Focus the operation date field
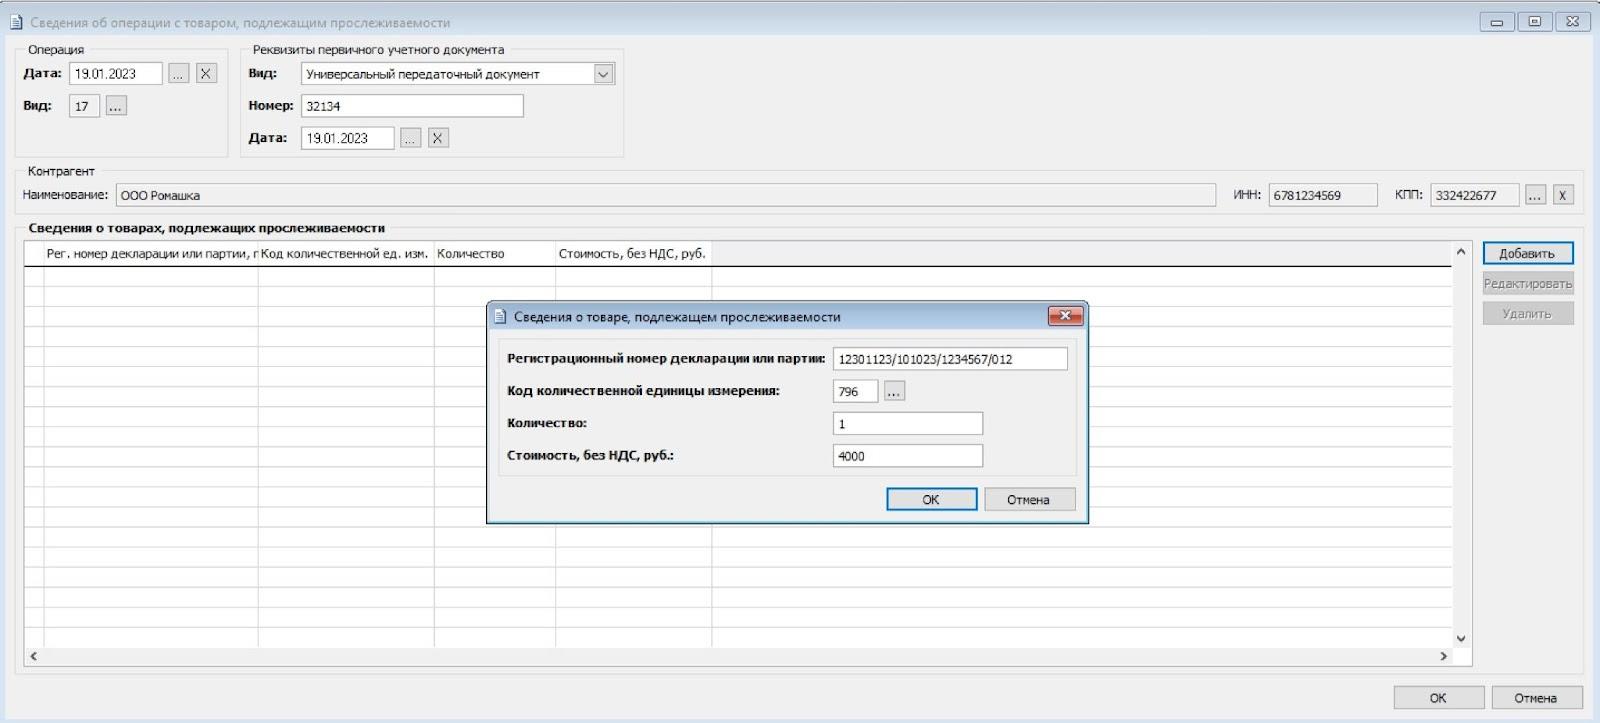 tap(116, 74)
